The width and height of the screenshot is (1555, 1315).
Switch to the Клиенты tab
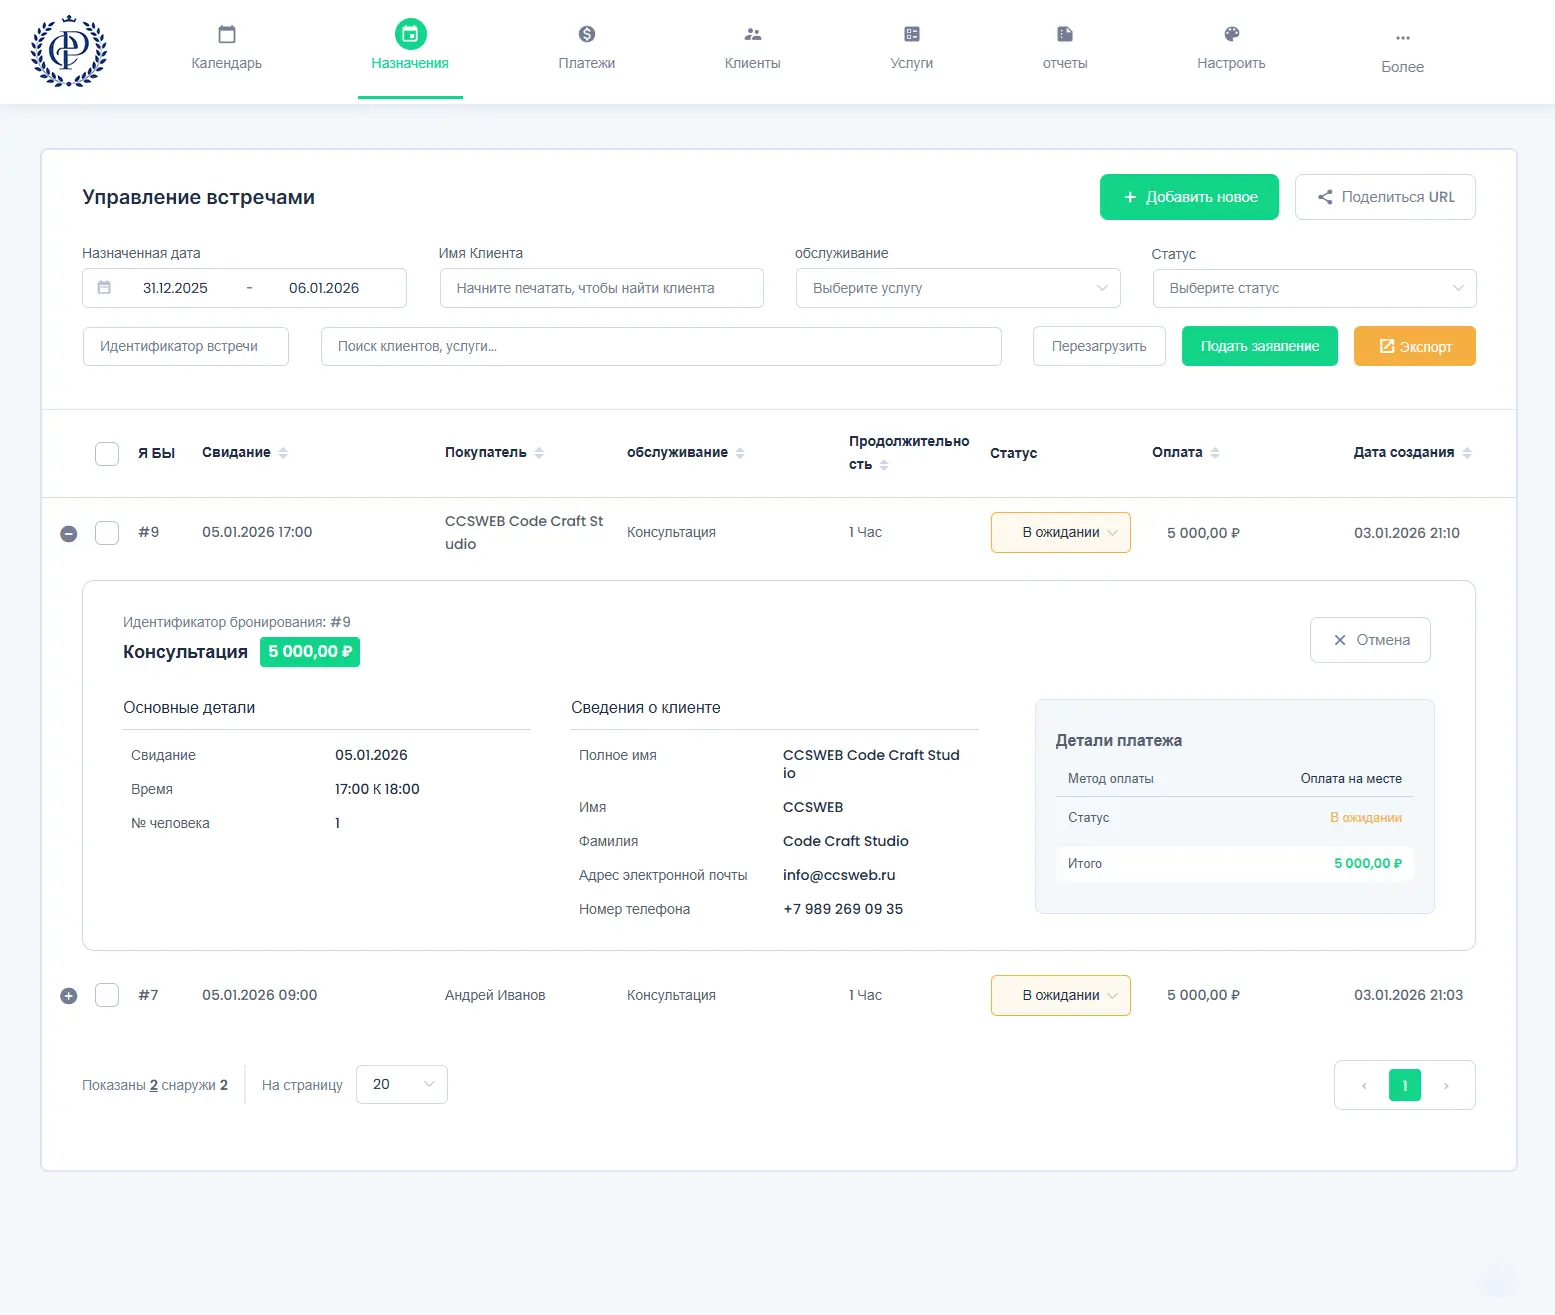click(753, 50)
